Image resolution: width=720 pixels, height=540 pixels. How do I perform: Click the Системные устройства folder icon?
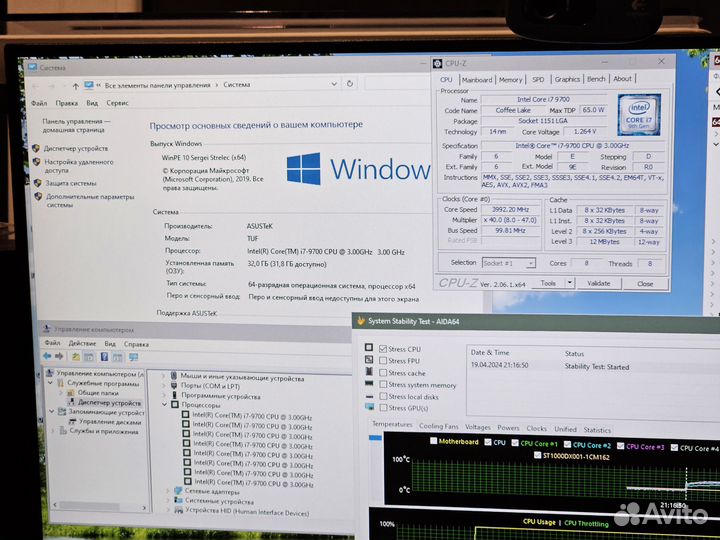[x=179, y=501]
